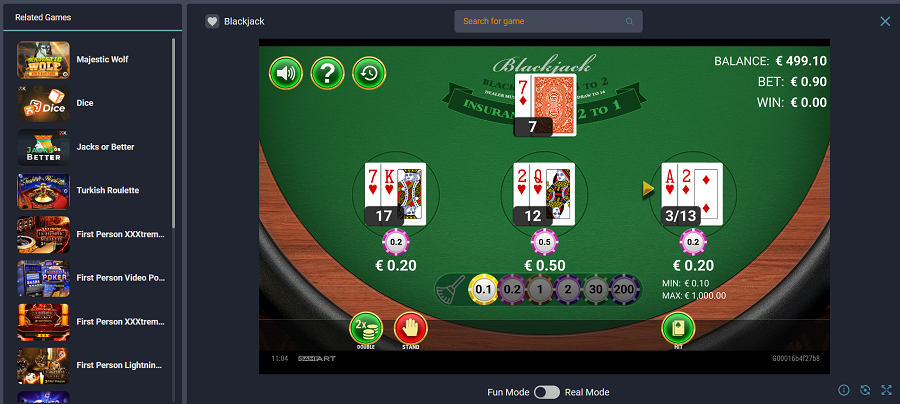Image resolution: width=900 pixels, height=404 pixels.
Task: Click the green Hit card button
Action: pos(678,330)
